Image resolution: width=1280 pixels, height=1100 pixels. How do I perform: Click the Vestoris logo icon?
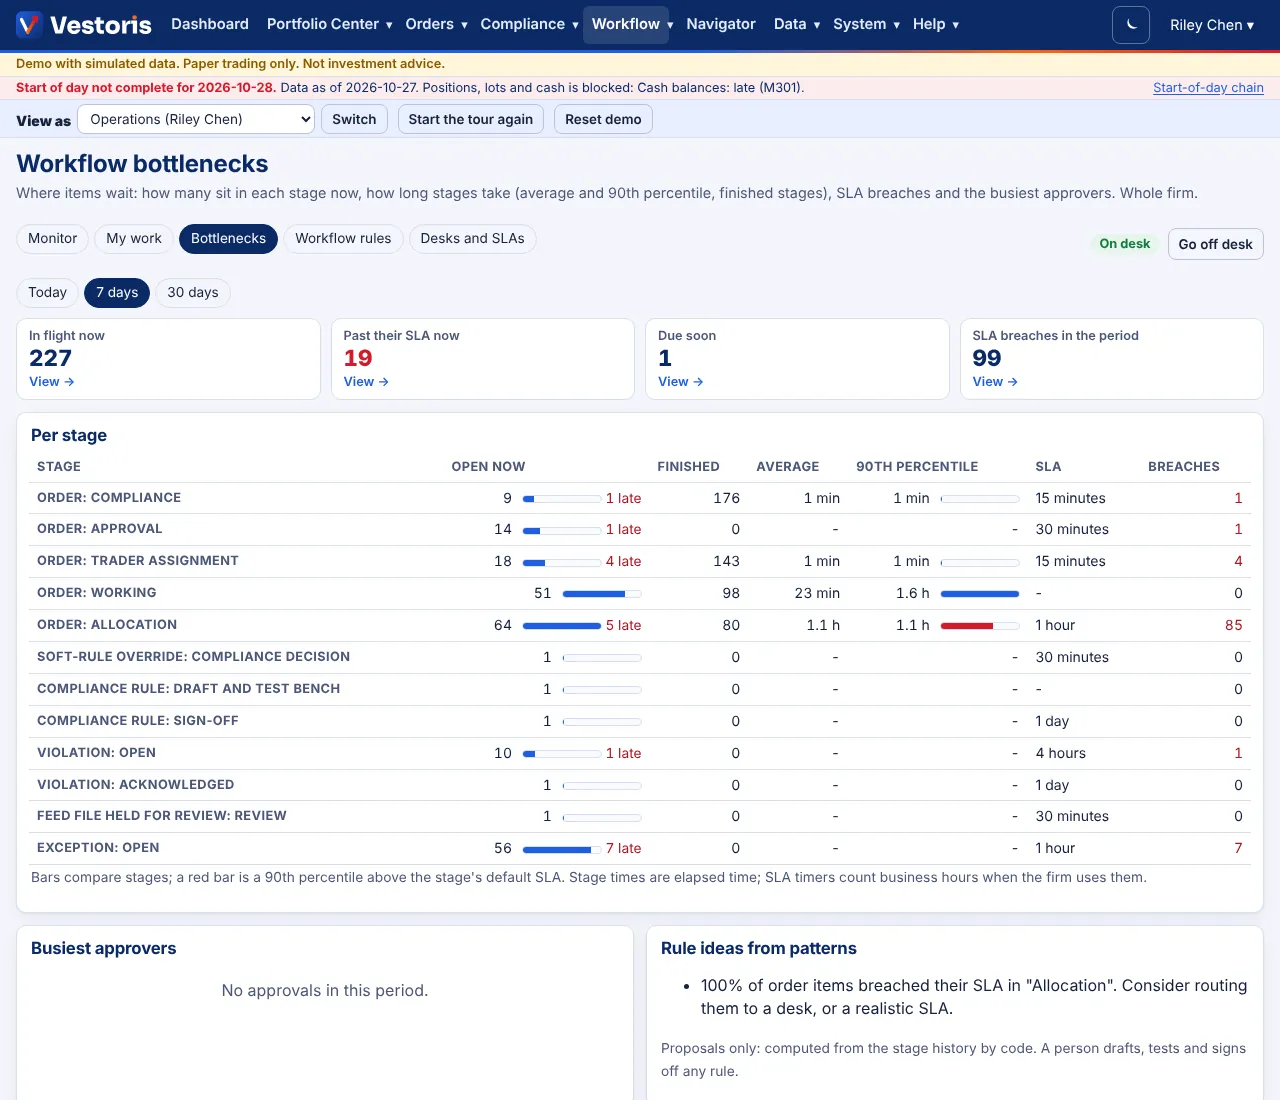click(29, 24)
